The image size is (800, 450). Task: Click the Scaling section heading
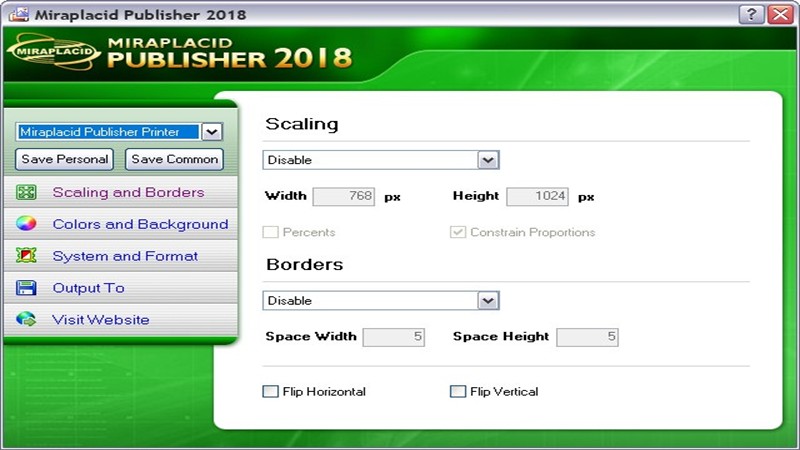click(302, 124)
